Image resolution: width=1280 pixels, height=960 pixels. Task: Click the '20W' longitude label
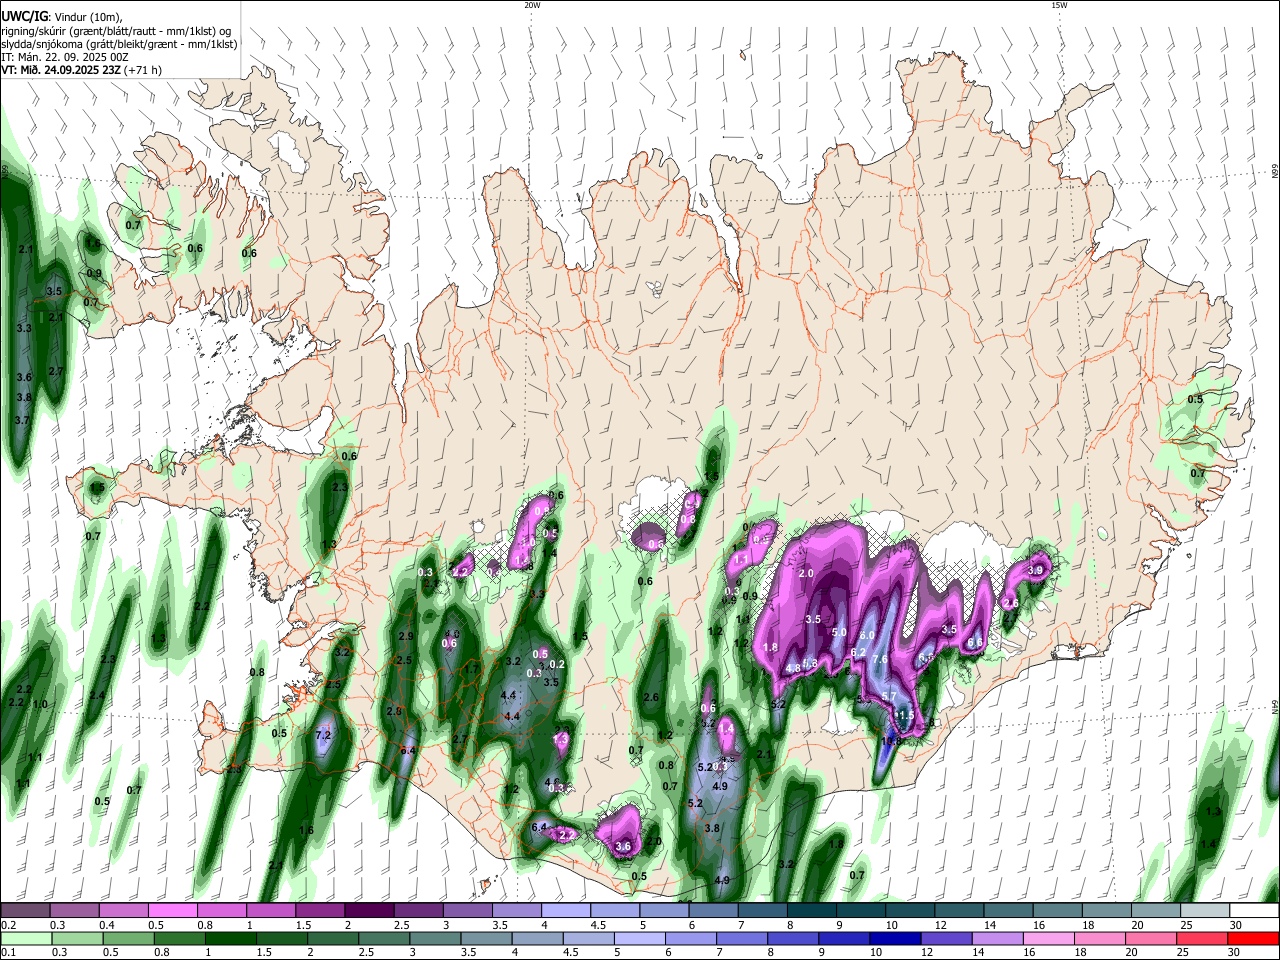[532, 5]
